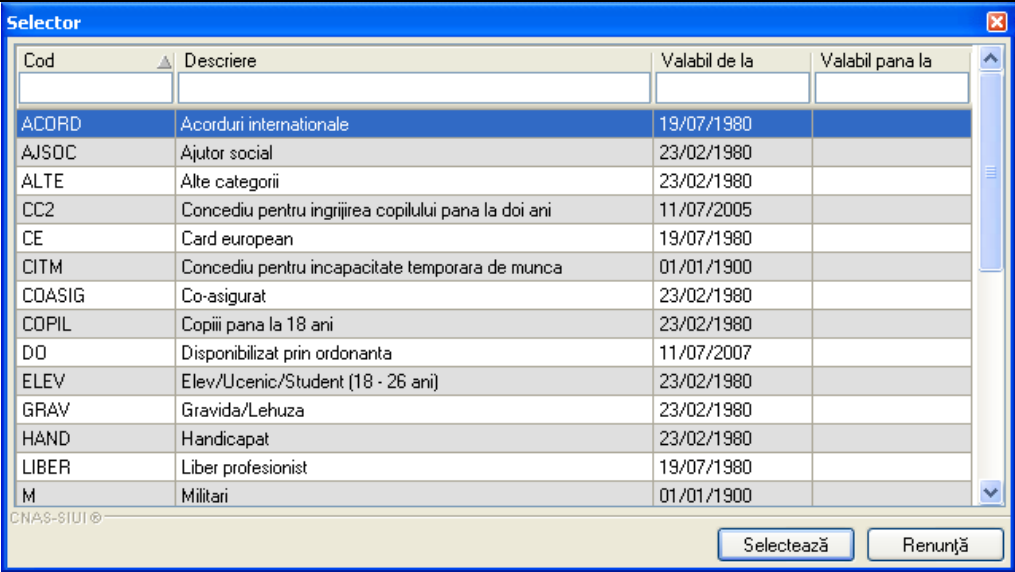This screenshot has height=572, width=1015.
Task: Select the ELEV Elev/Ucenic/Student row
Action: tap(494, 381)
